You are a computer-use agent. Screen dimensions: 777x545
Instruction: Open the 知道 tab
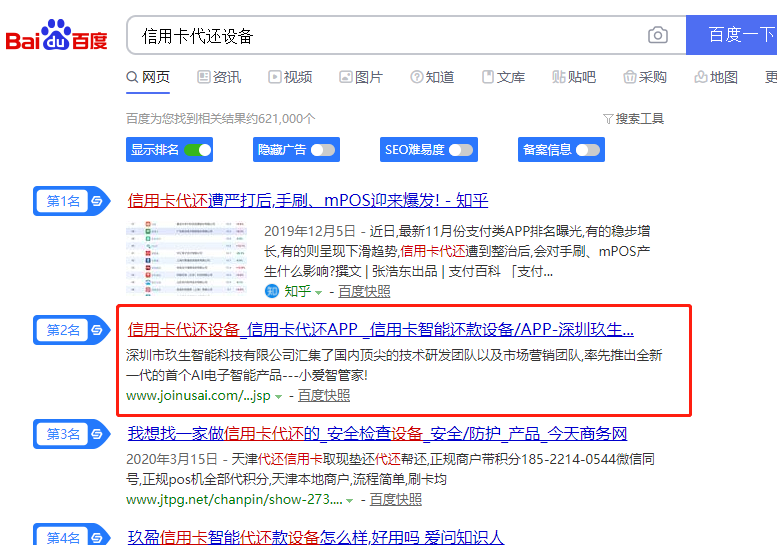click(432, 77)
